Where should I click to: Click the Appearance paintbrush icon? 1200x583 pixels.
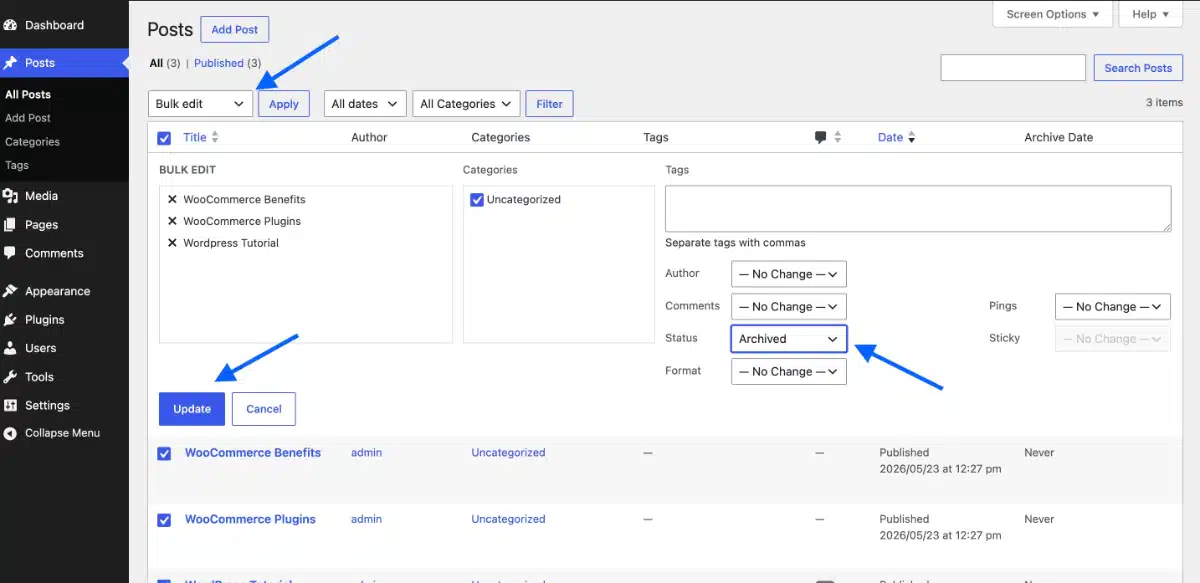click(11, 291)
